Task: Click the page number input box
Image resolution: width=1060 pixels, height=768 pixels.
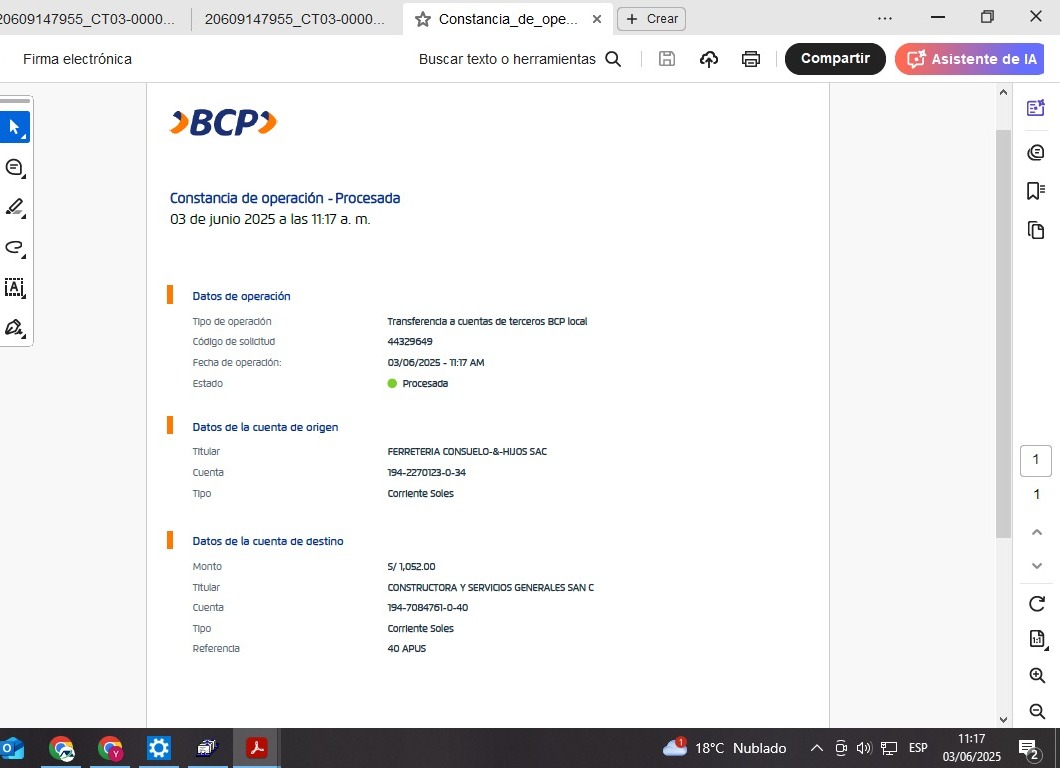Action: tap(1036, 461)
